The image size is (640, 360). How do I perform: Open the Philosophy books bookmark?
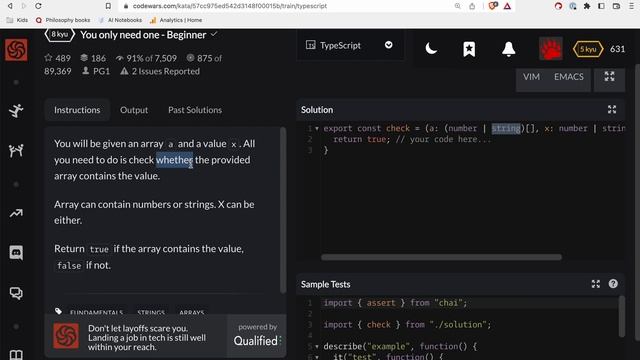(x=63, y=20)
